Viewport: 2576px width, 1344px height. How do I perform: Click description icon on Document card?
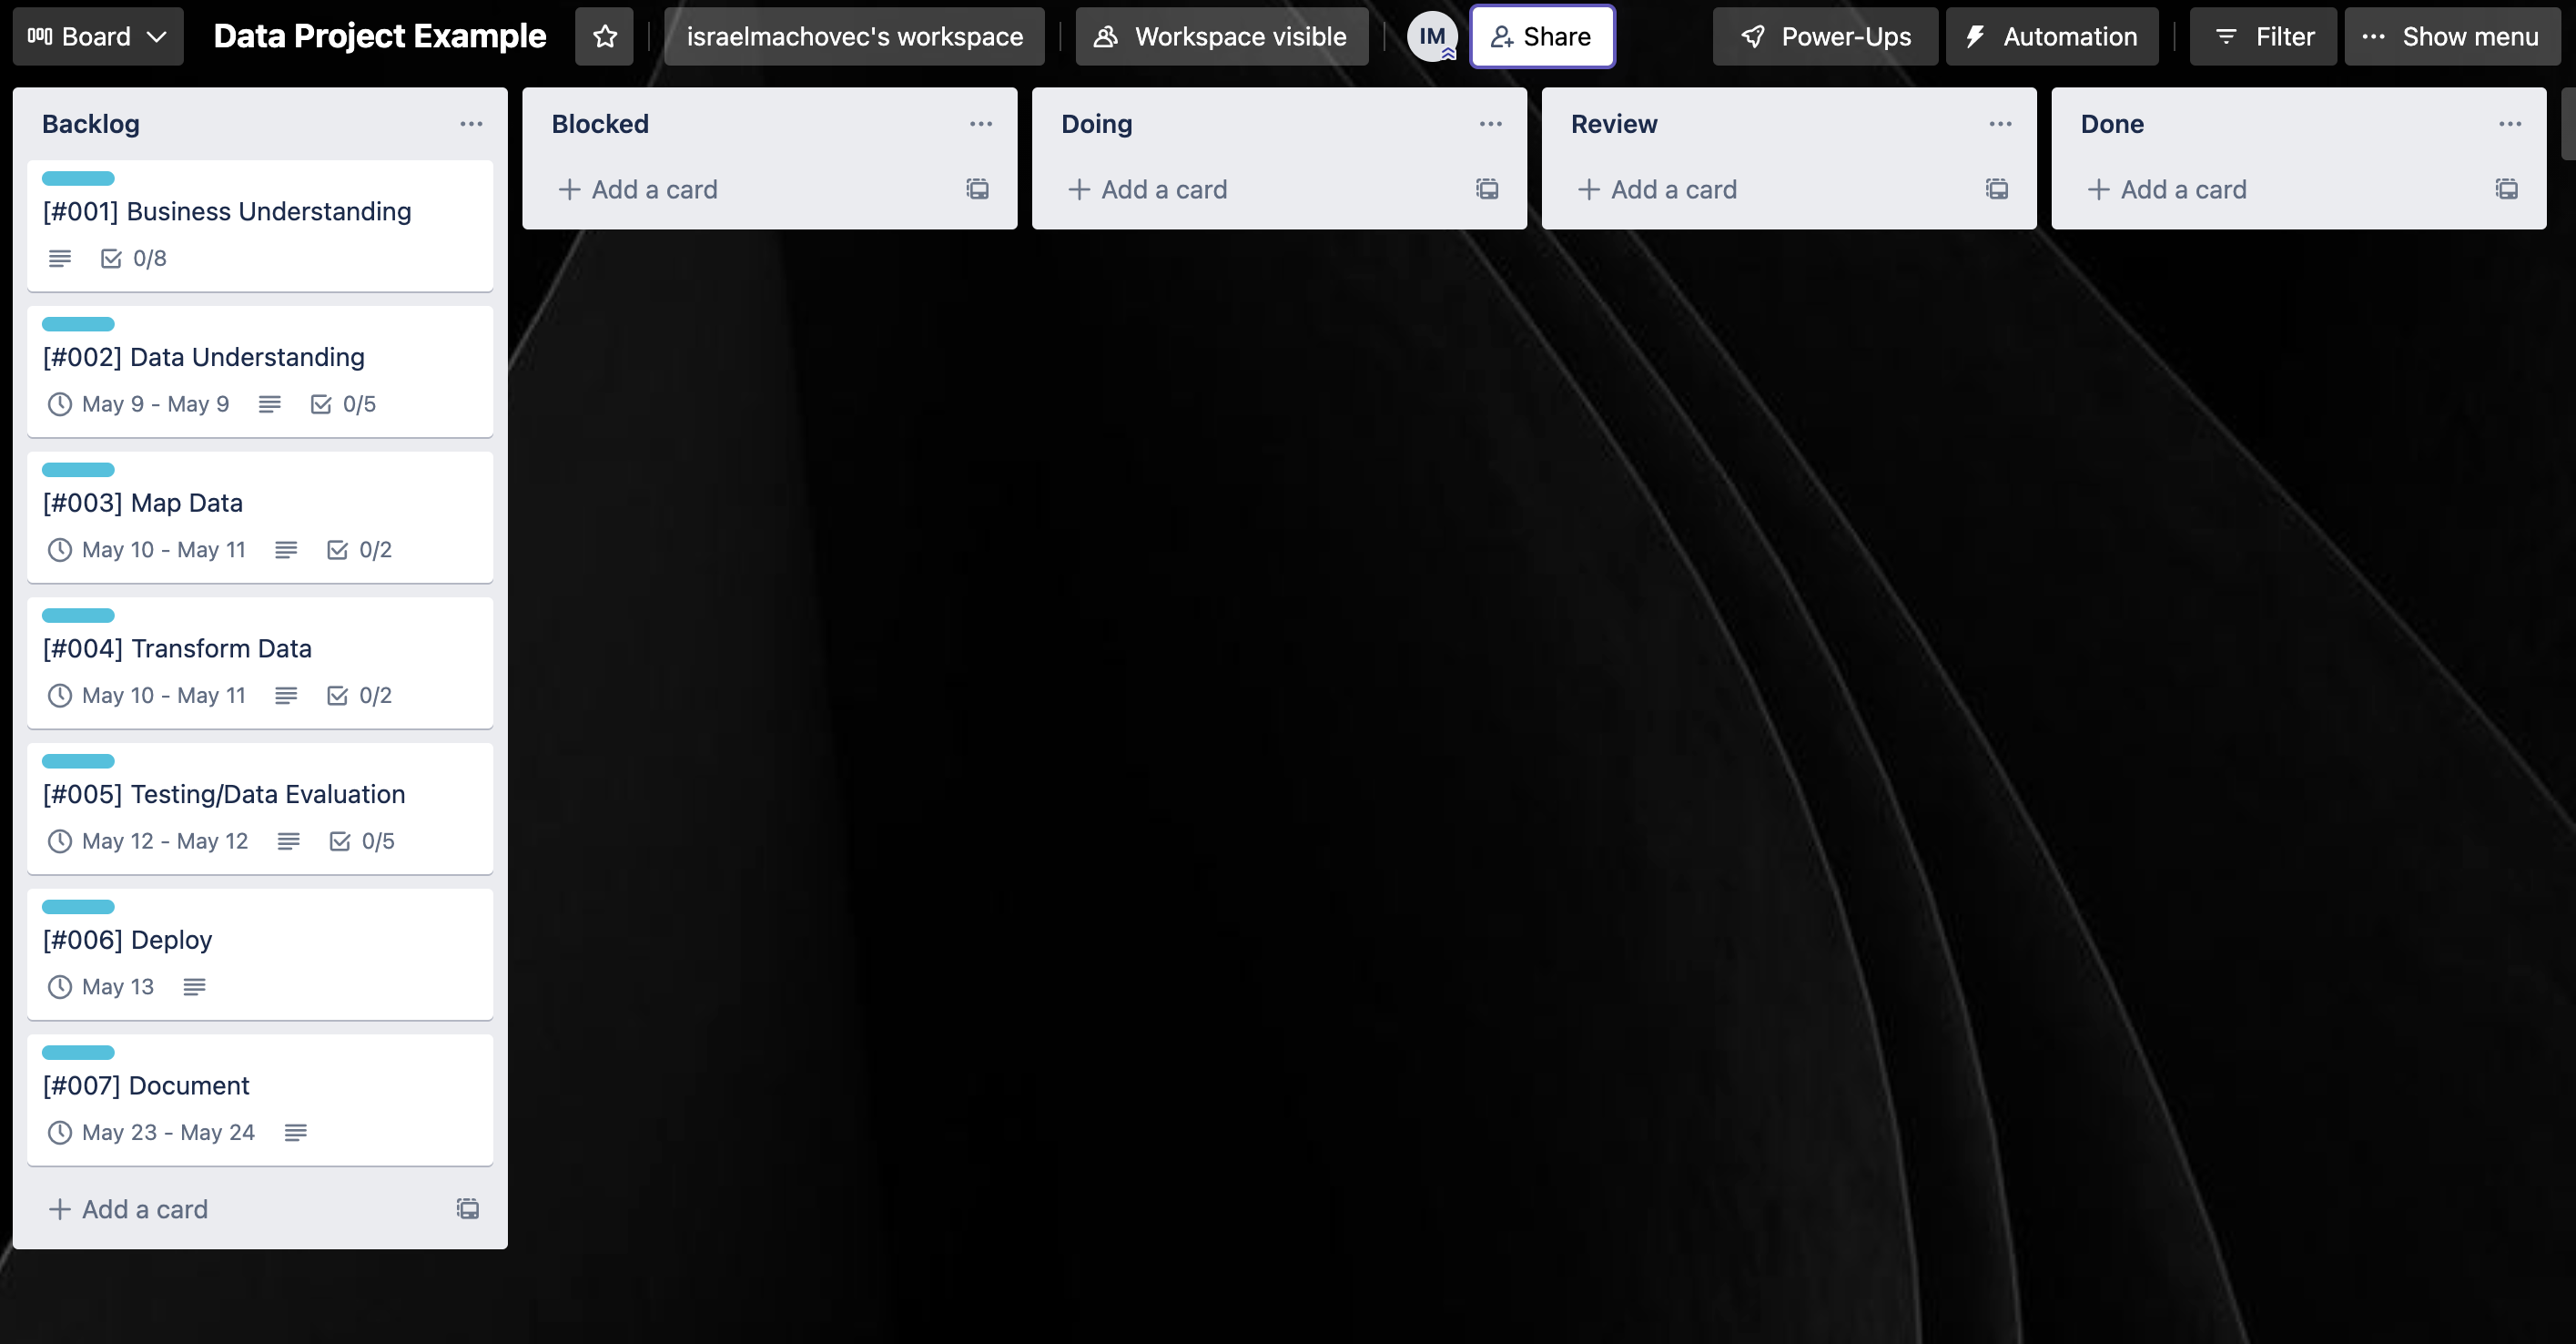click(296, 1133)
